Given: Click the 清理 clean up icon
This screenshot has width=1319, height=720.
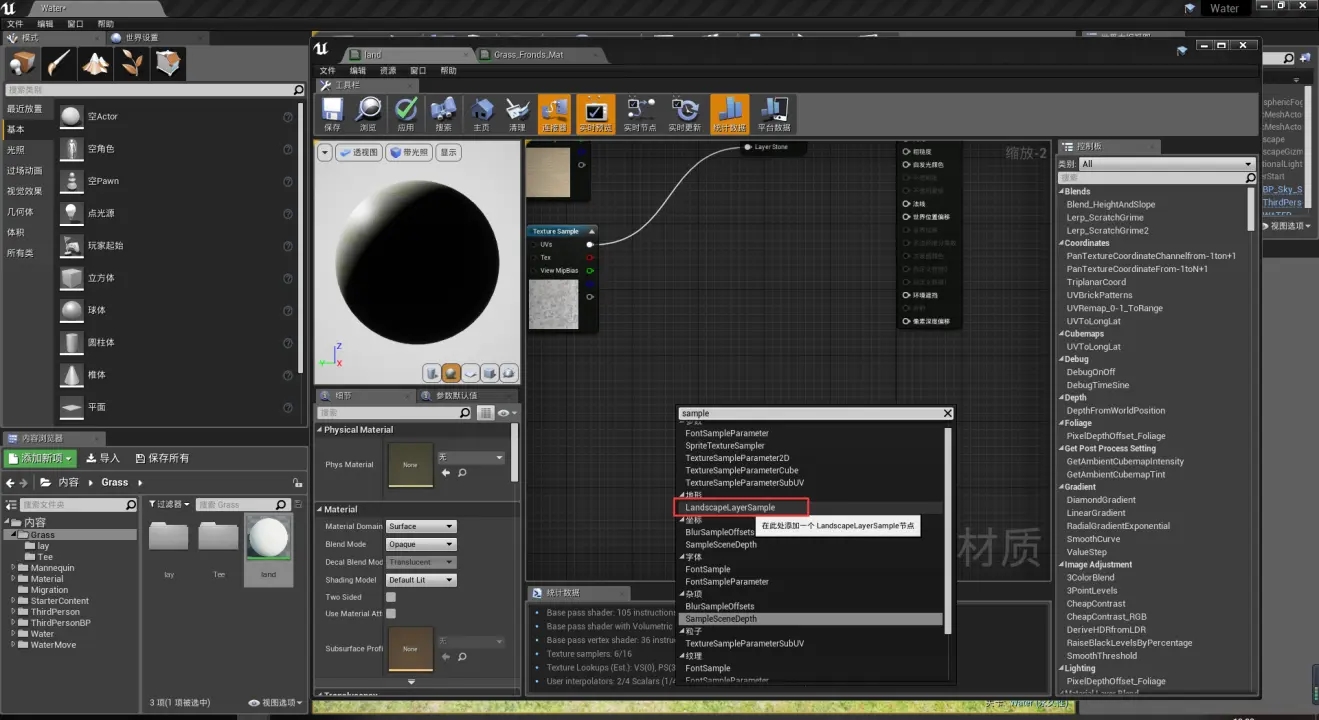Looking at the screenshot, I should click(517, 110).
